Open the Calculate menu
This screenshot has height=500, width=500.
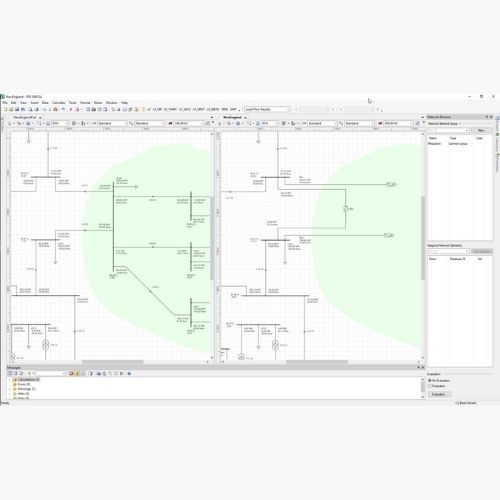click(59, 103)
